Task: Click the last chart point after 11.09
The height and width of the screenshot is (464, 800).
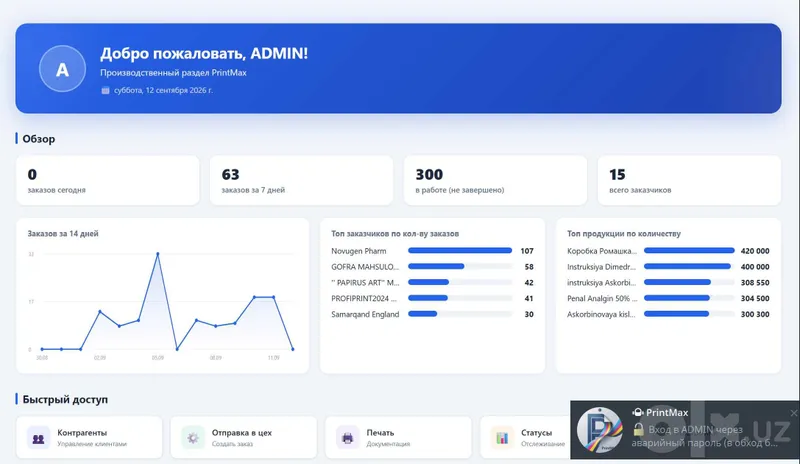Action: (x=293, y=349)
